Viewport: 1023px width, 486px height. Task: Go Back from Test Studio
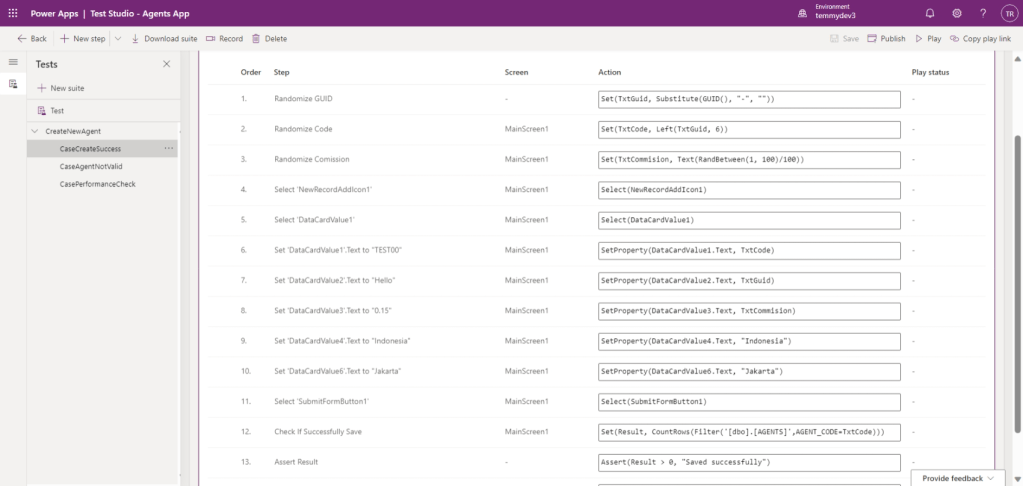click(x=32, y=38)
